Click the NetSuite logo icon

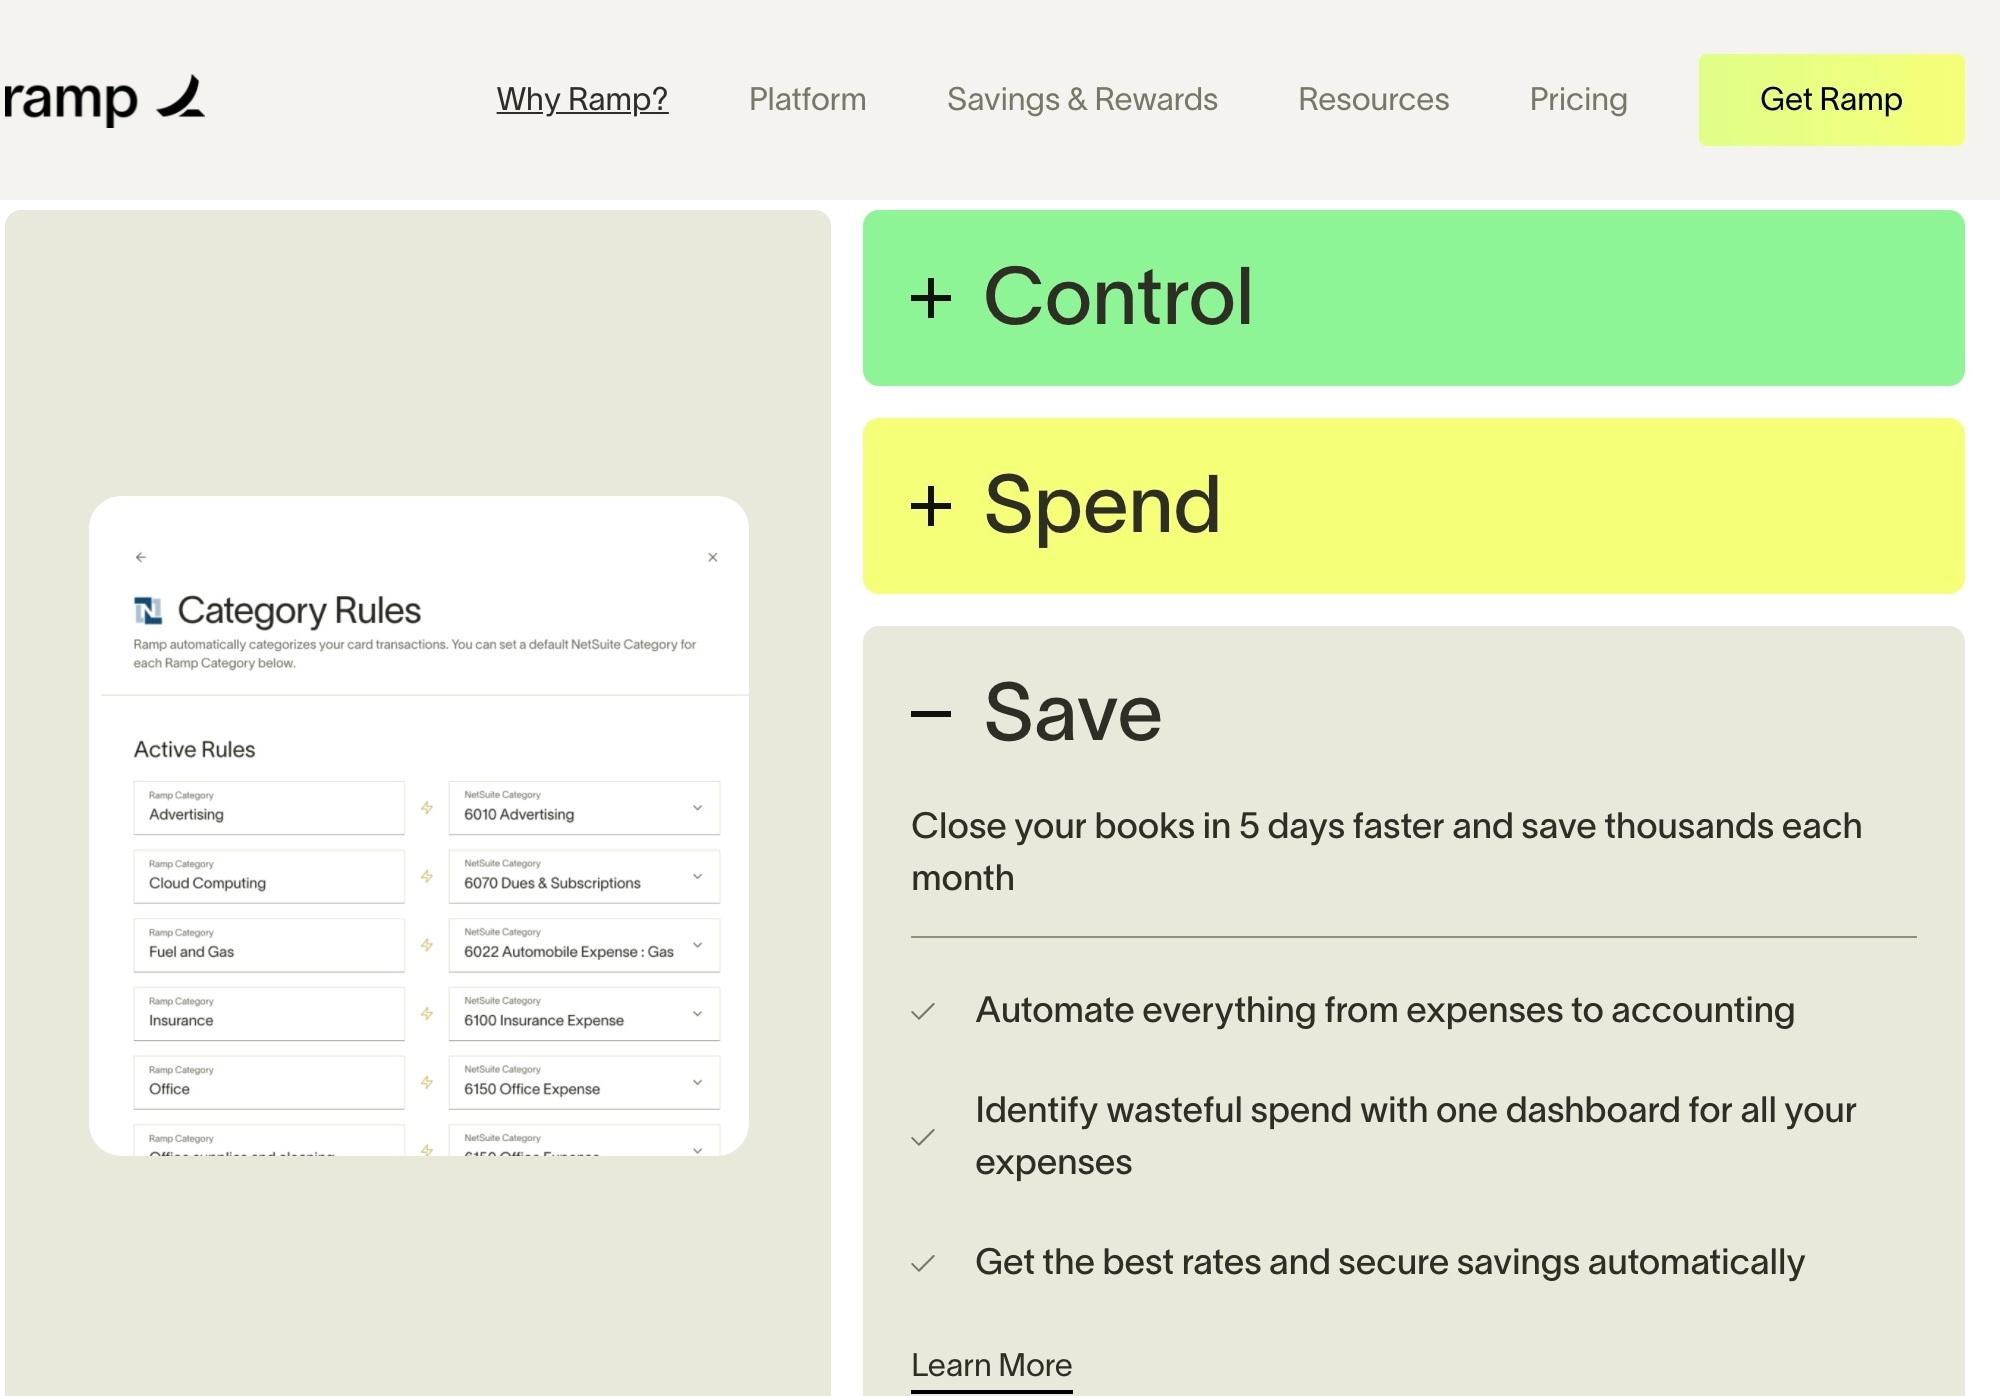148,610
